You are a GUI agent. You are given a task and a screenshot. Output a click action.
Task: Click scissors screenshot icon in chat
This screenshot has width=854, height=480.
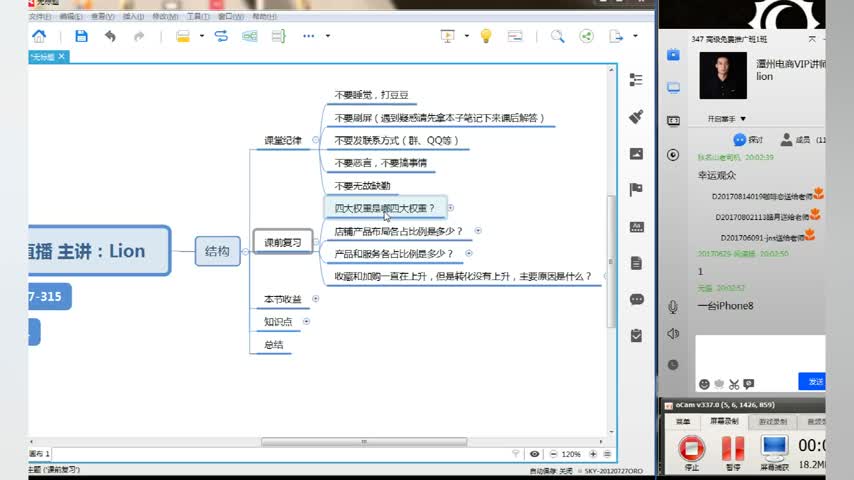click(x=734, y=384)
